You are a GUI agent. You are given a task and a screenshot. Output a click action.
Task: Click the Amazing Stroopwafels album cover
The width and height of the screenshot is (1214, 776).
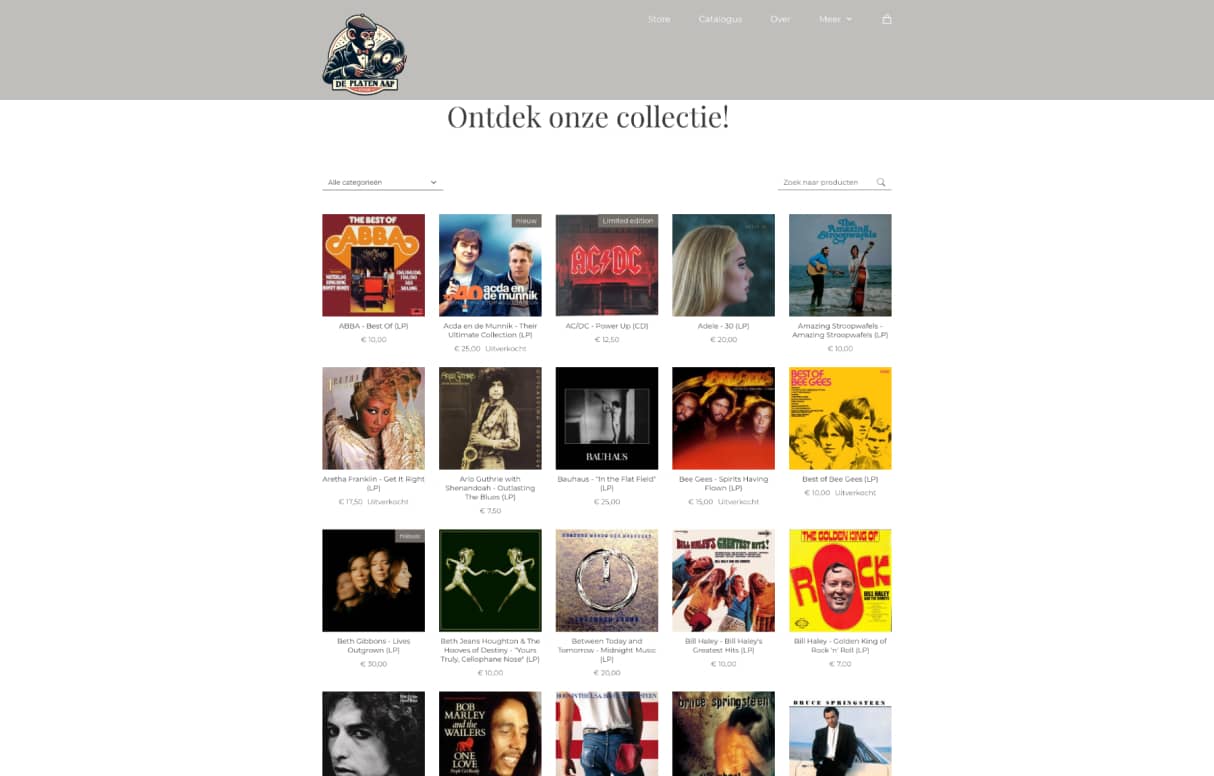840,265
